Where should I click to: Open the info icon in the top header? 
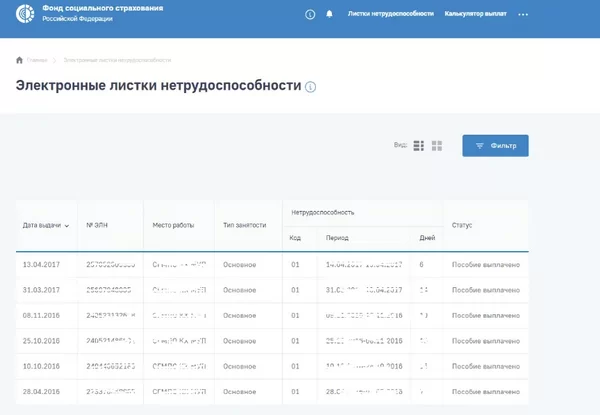coord(307,15)
